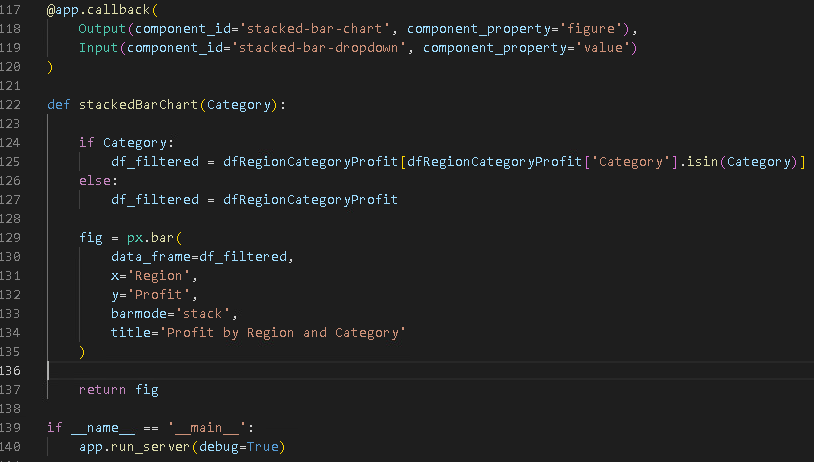
Task: Click the else keyword on line 126
Action: click(x=94, y=181)
